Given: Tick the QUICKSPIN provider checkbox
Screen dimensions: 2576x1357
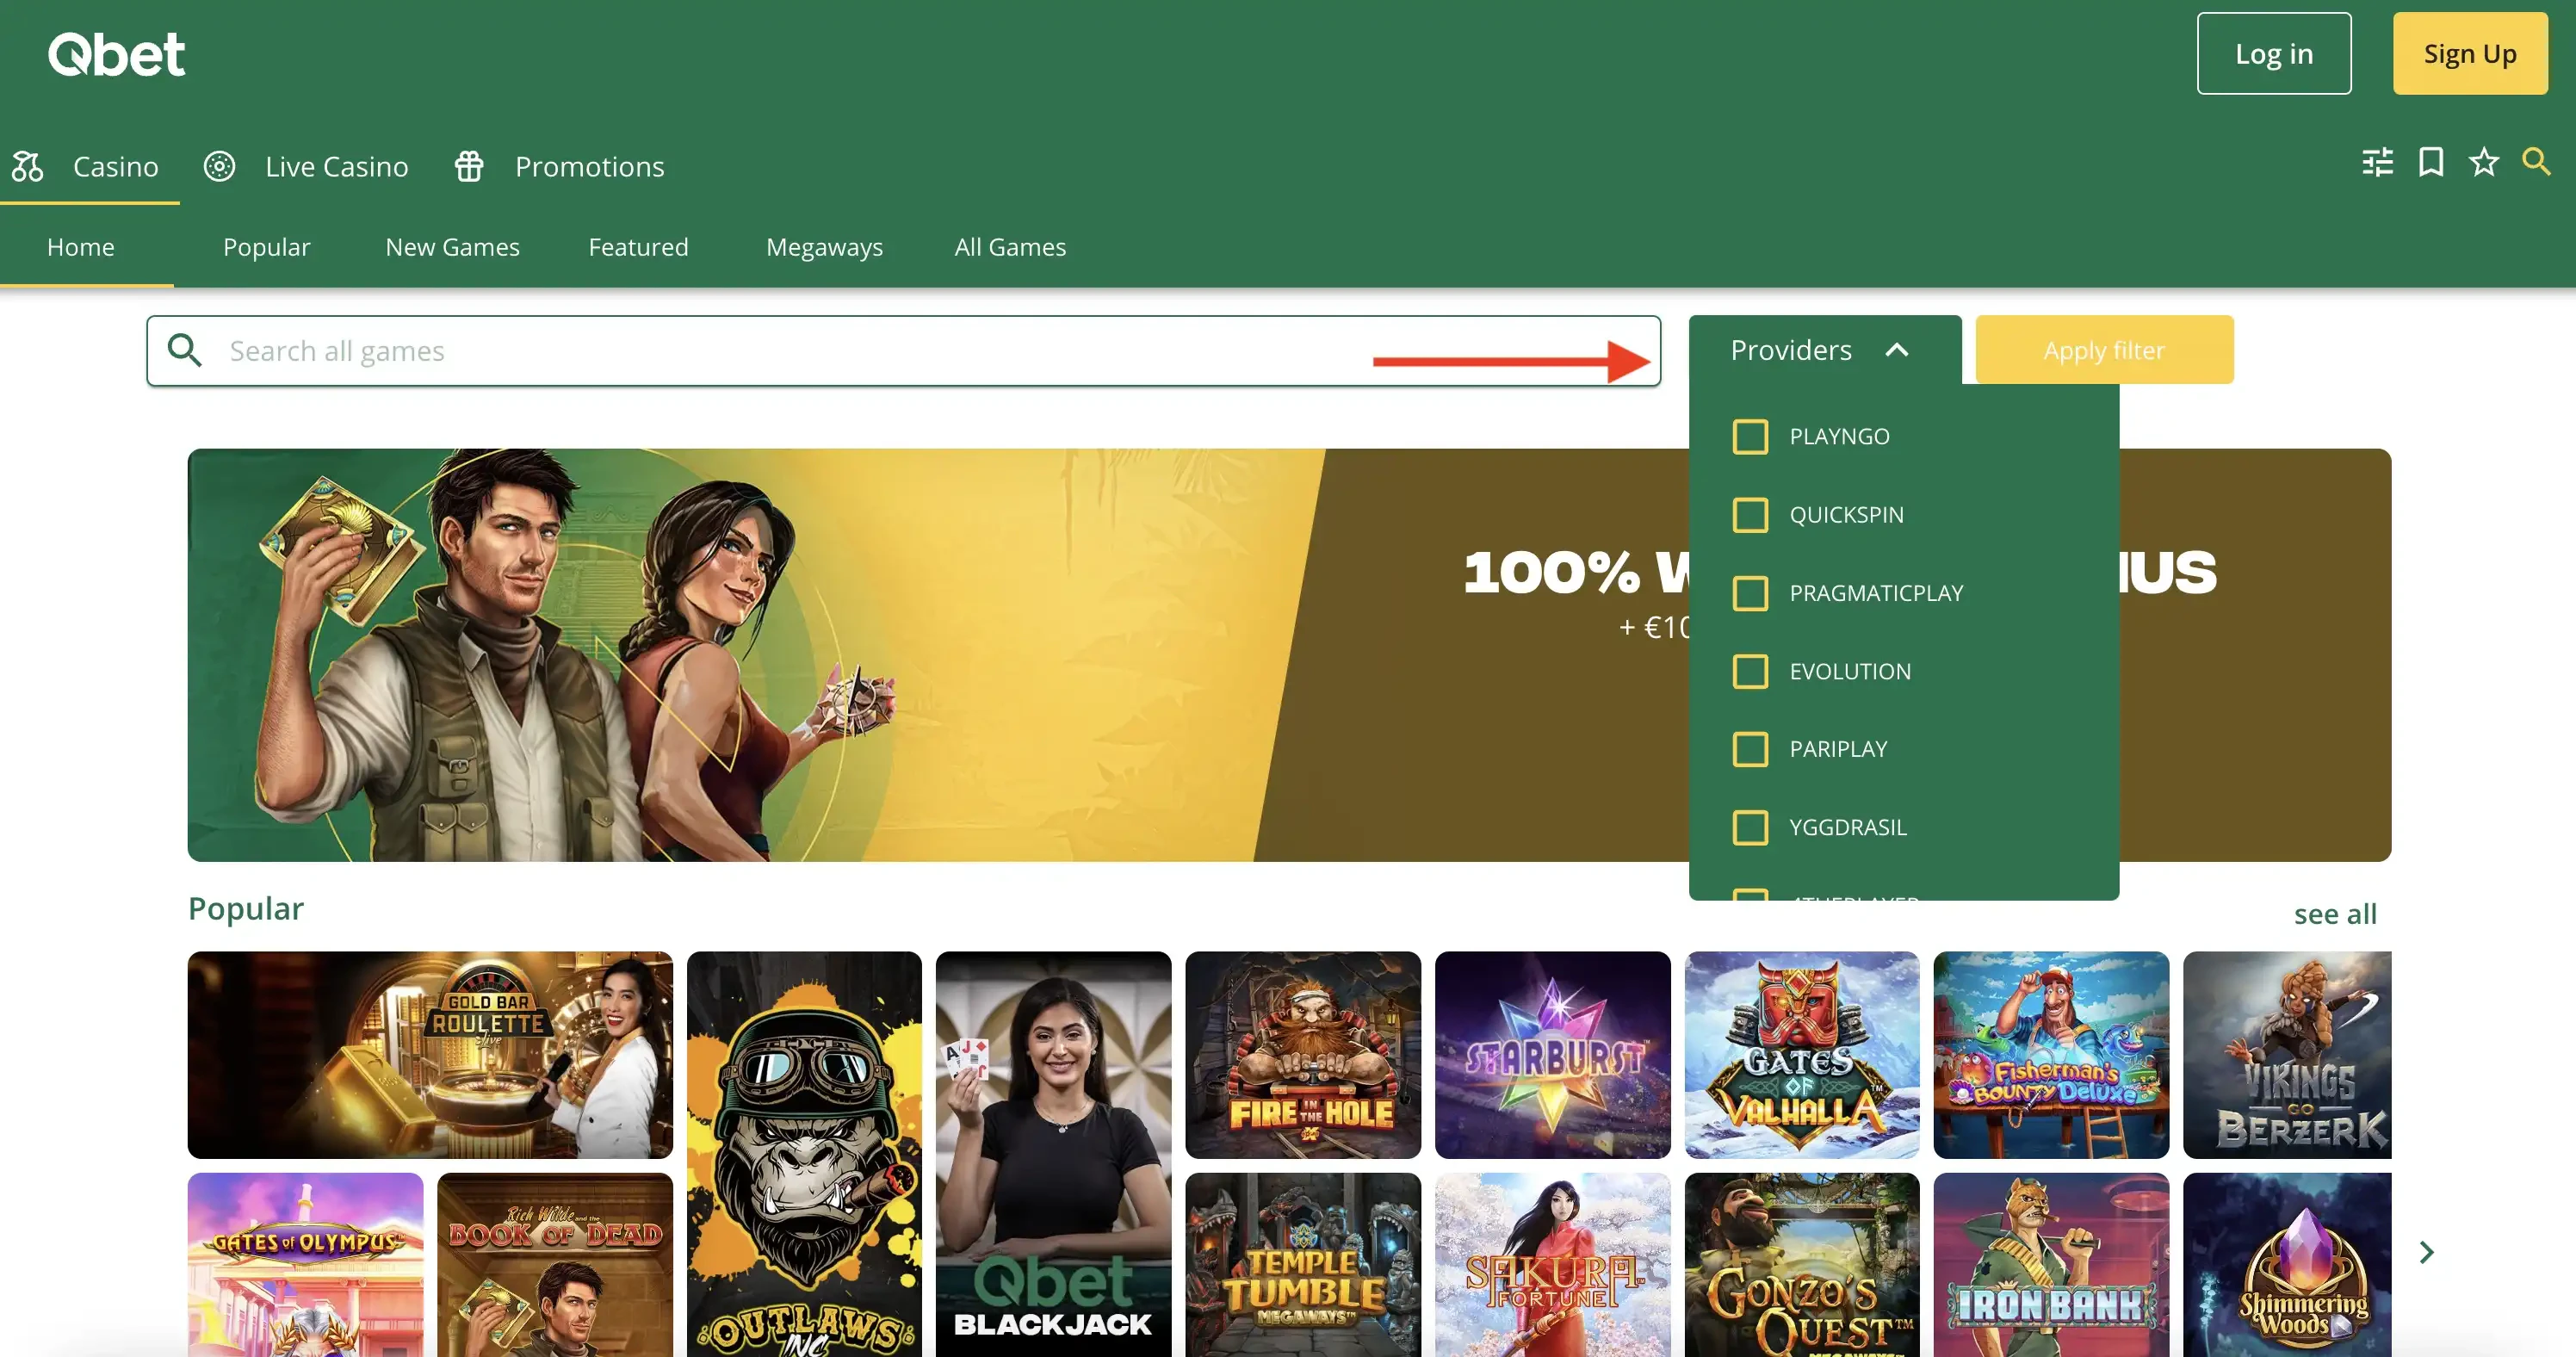Looking at the screenshot, I should point(1750,515).
